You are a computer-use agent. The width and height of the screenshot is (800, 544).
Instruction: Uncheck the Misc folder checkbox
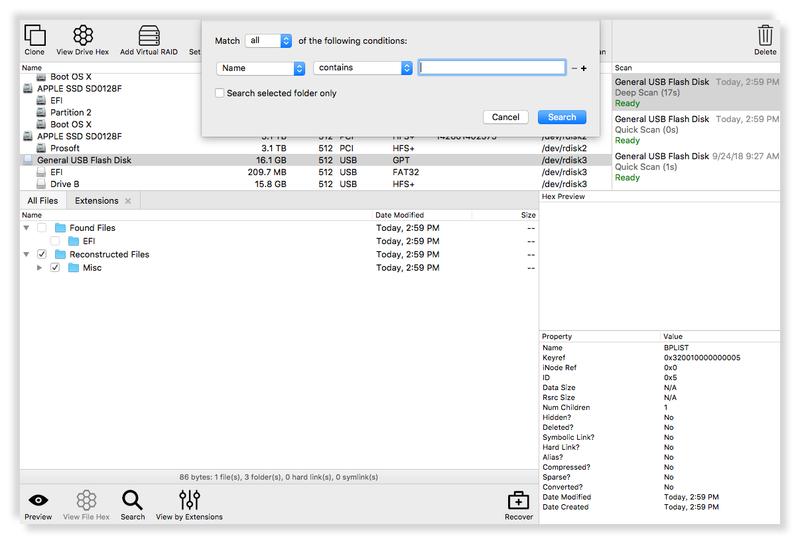pyautogui.click(x=55, y=268)
